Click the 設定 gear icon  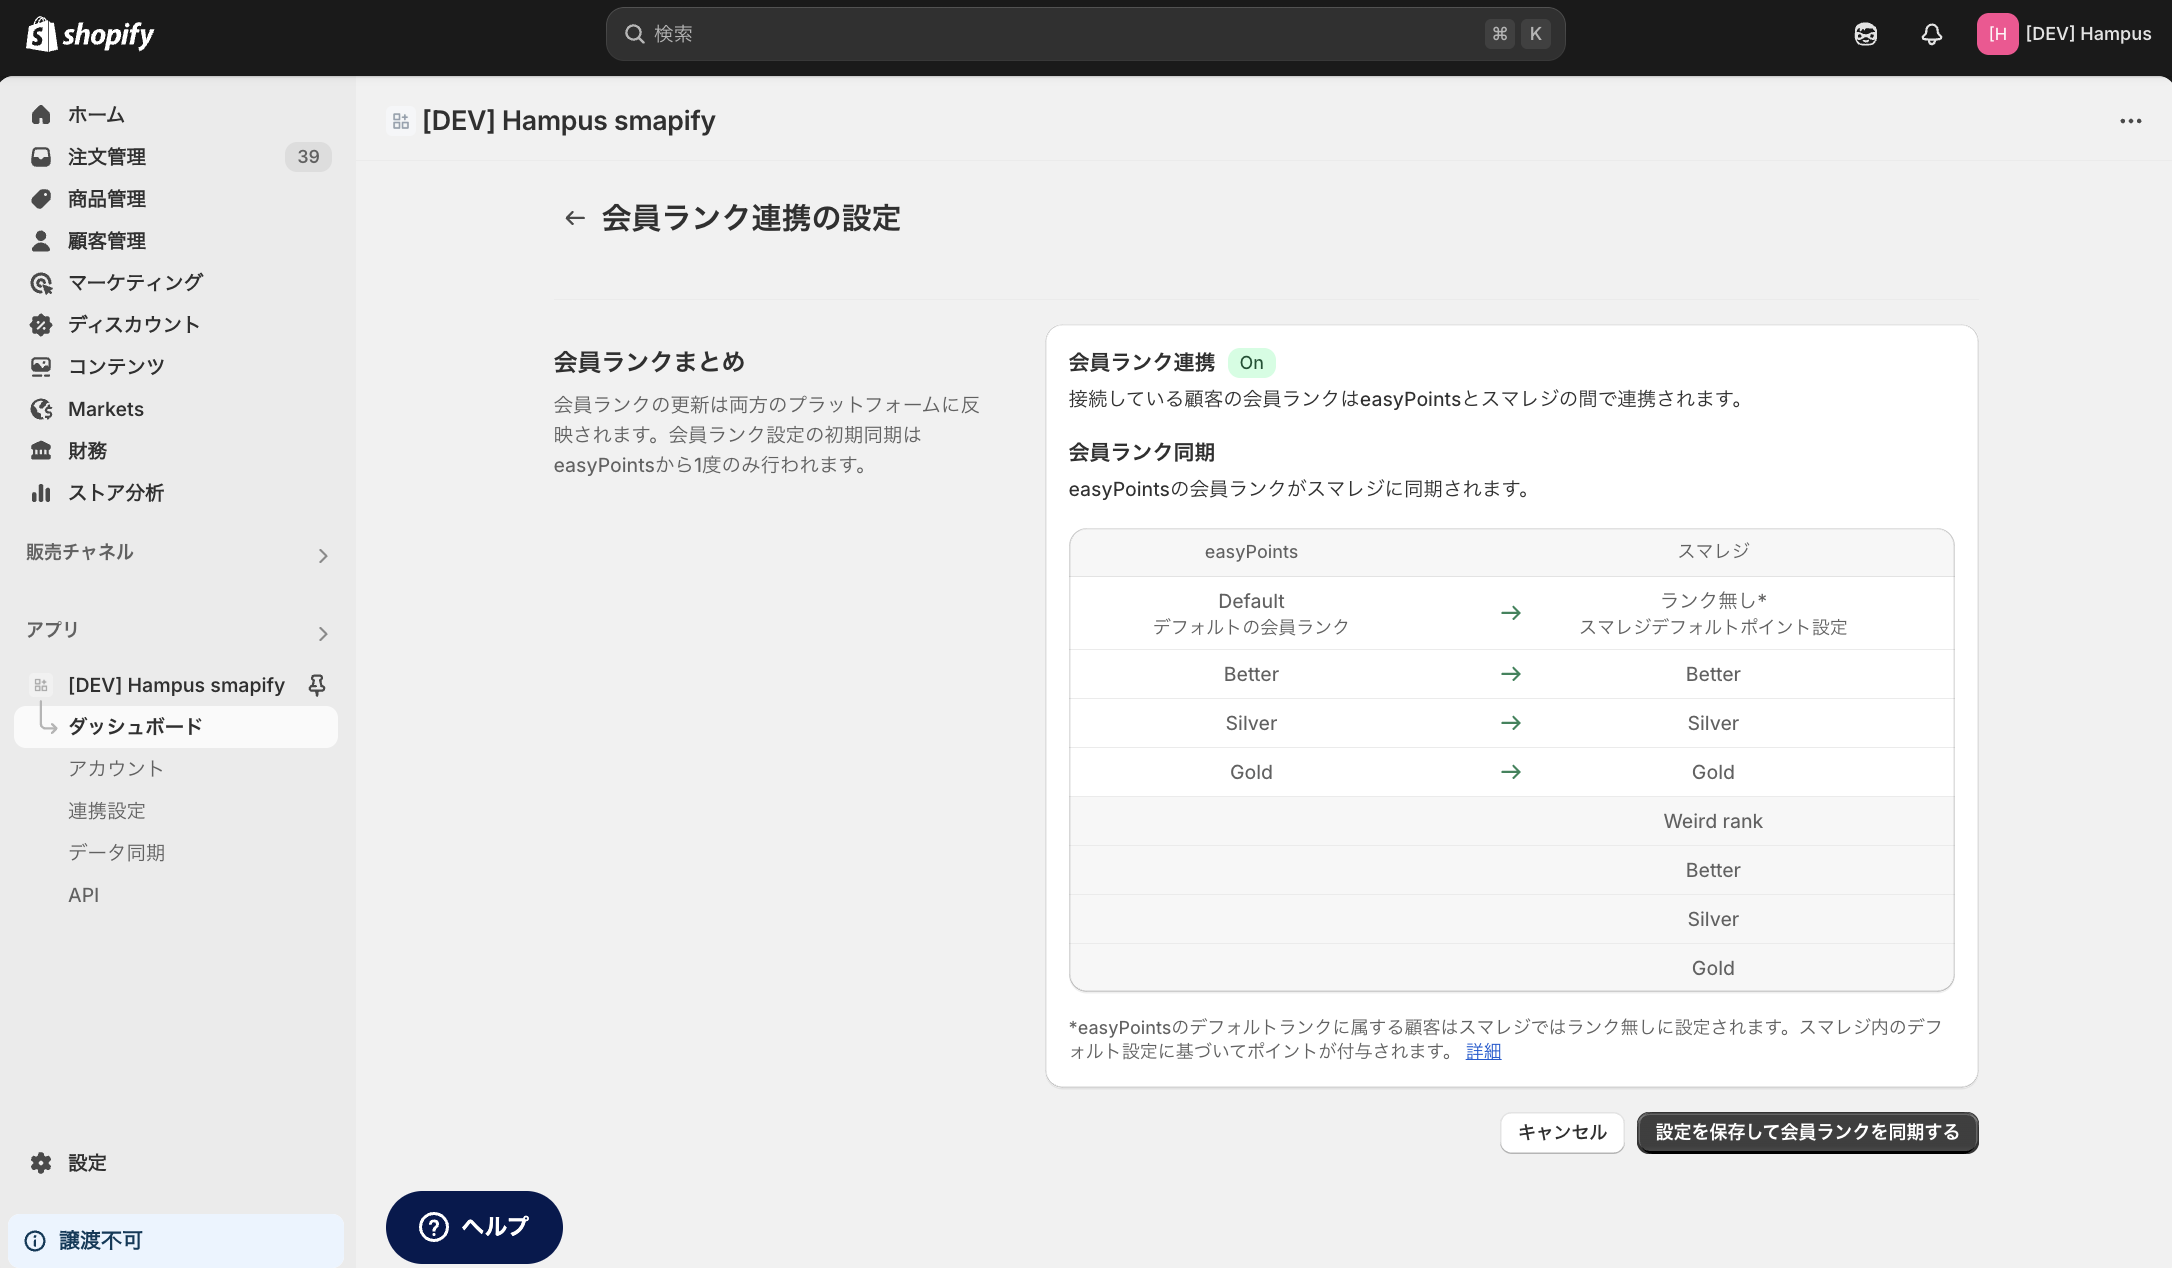(x=41, y=1162)
